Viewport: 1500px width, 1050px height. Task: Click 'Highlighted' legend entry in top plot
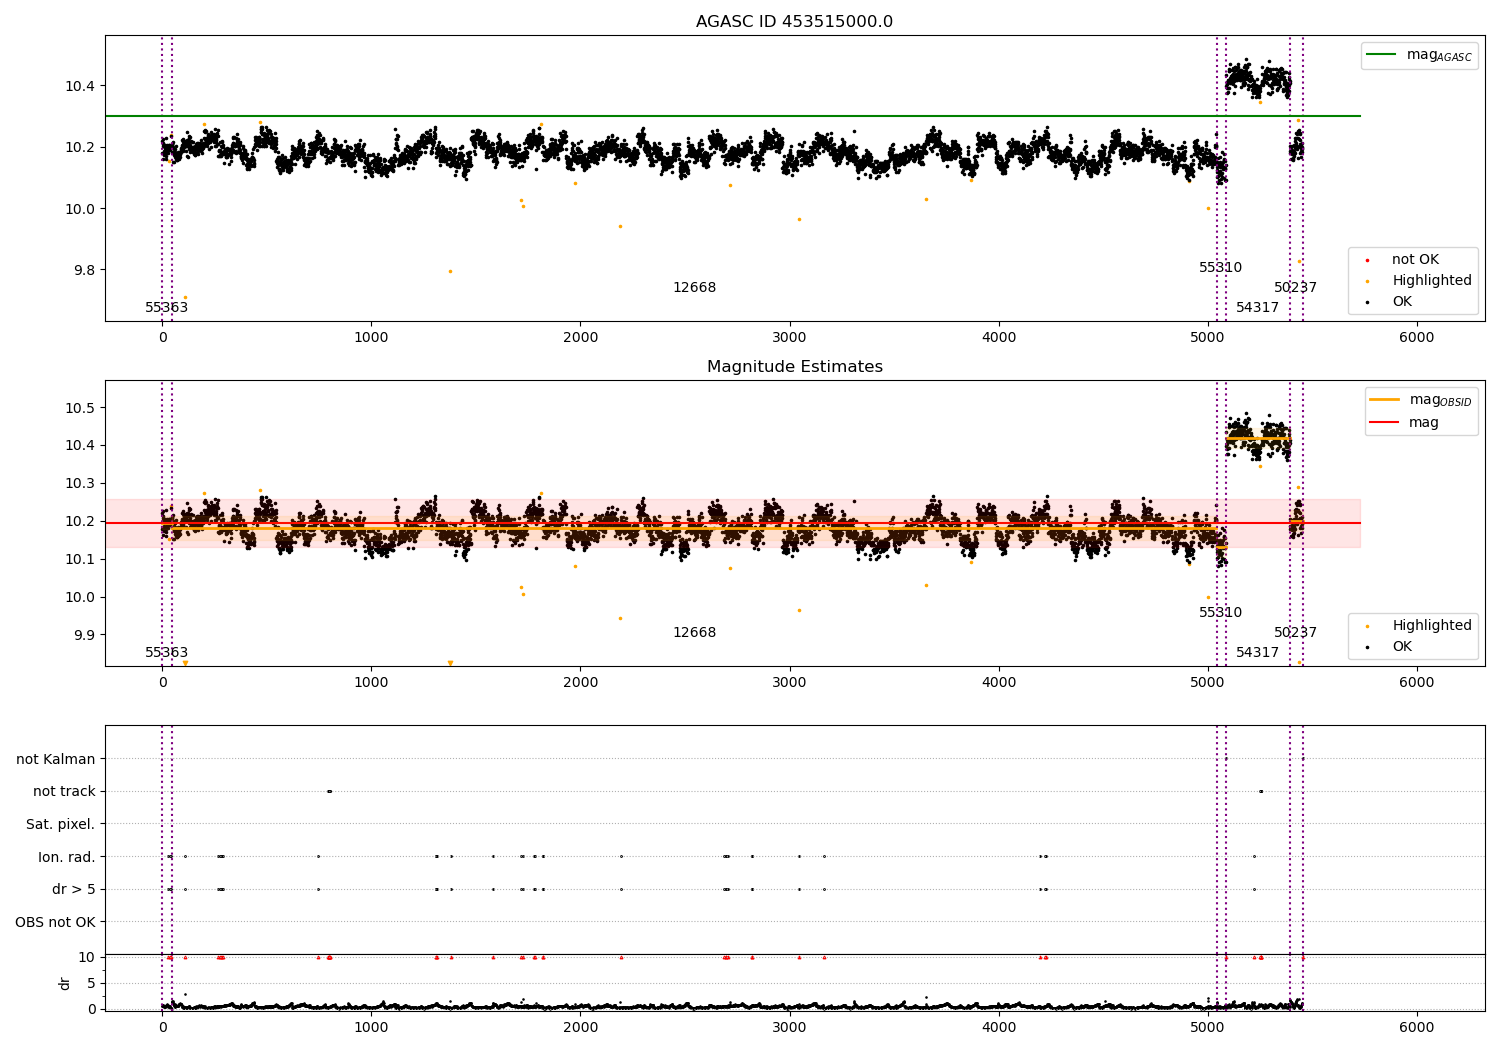coord(1431,281)
